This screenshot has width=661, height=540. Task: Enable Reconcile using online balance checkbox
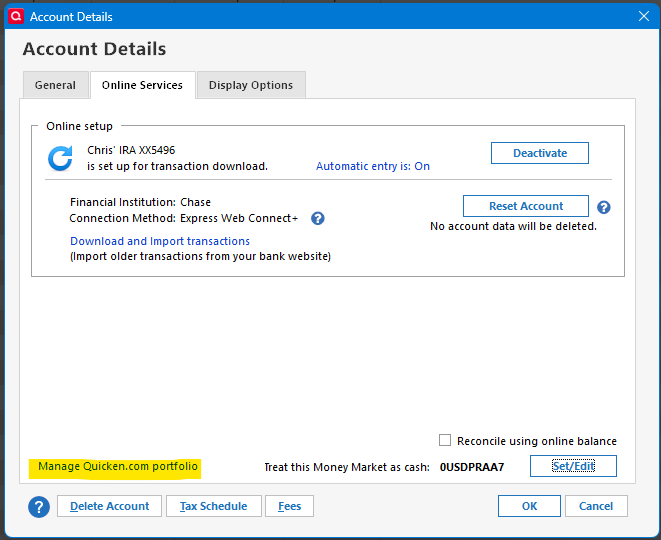point(445,440)
